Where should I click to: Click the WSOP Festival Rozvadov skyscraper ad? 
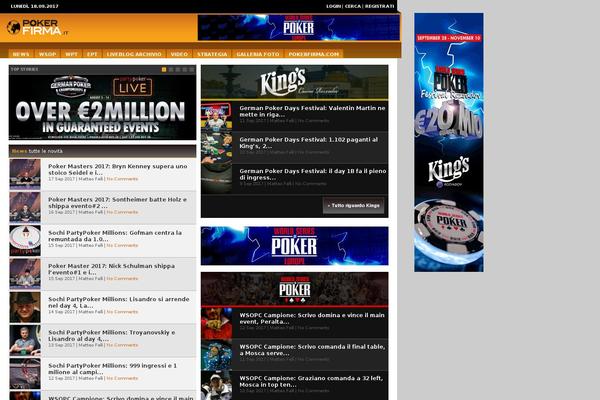pos(448,142)
